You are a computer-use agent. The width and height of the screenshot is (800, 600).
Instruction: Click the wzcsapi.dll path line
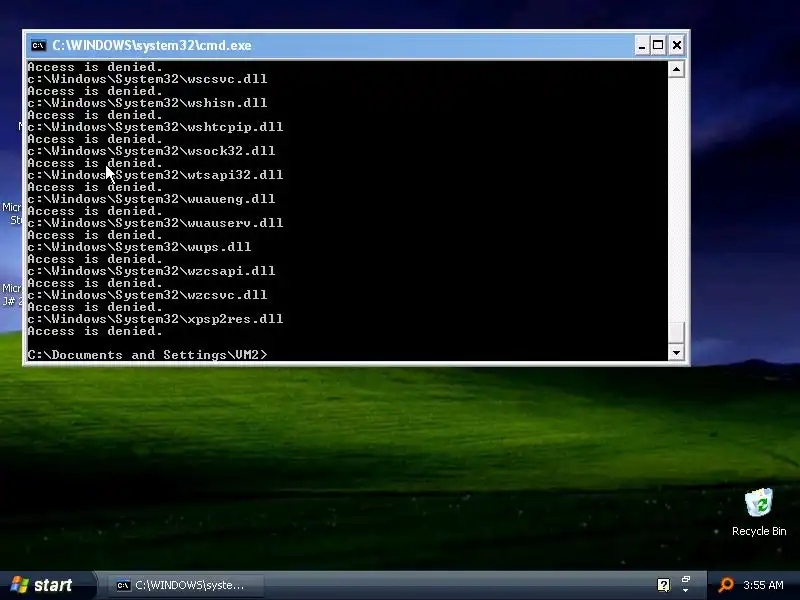[152, 271]
